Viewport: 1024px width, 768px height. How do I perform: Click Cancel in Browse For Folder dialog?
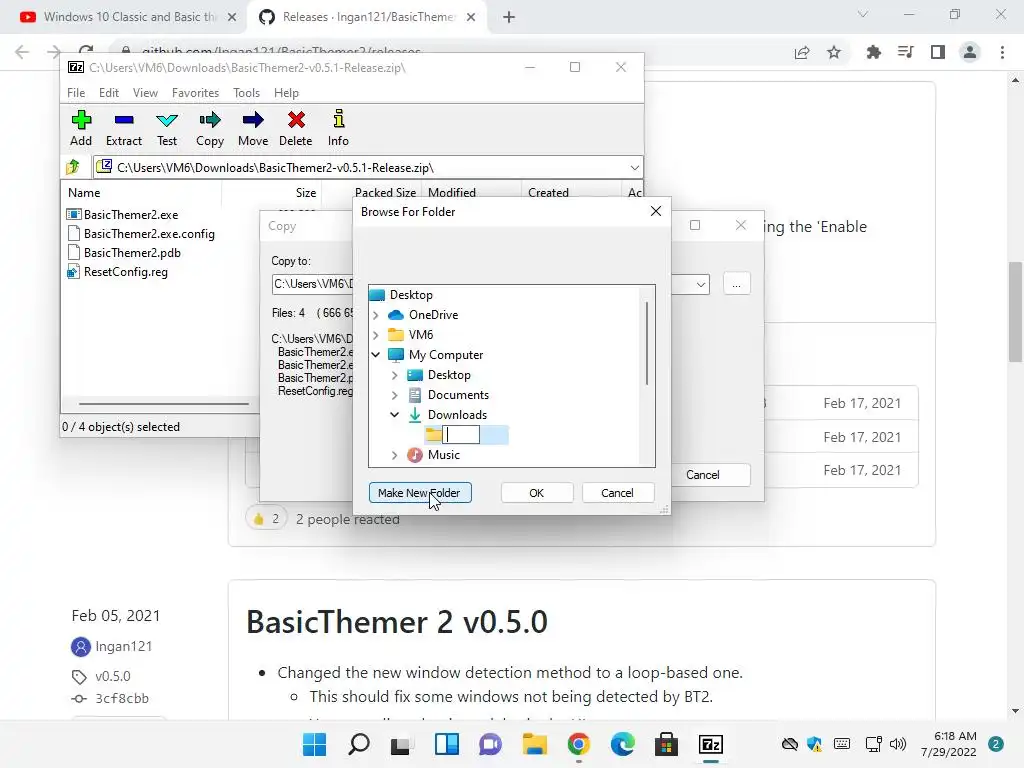click(617, 493)
